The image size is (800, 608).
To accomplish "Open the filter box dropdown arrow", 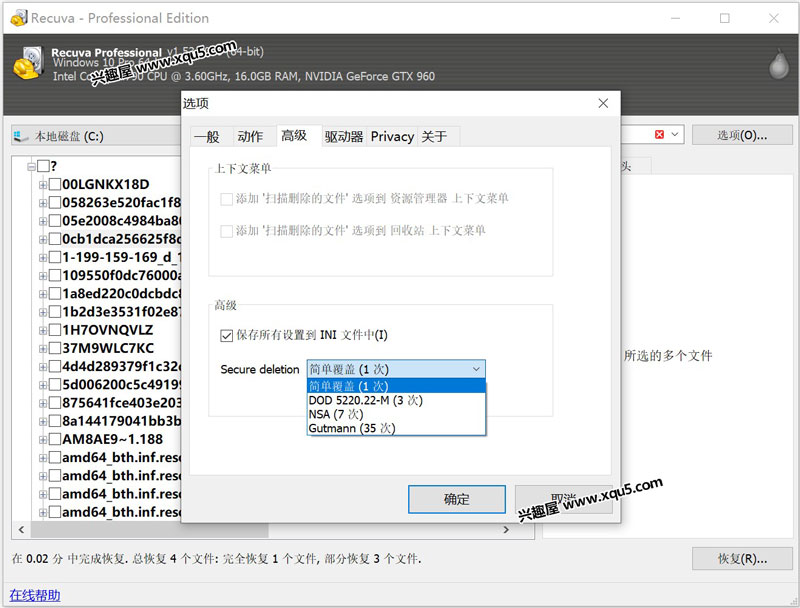I will coord(674,135).
